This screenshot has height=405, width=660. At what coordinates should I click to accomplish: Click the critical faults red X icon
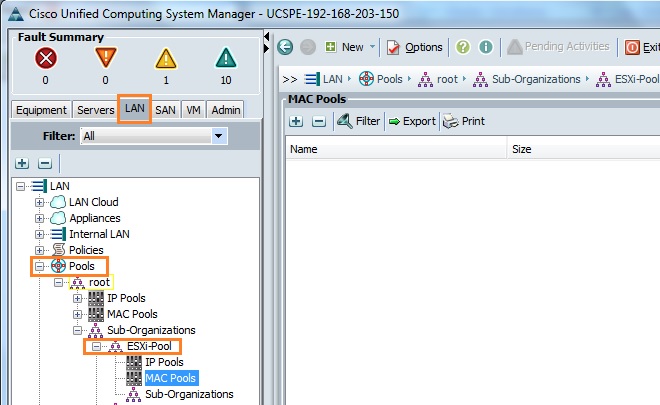point(45,58)
